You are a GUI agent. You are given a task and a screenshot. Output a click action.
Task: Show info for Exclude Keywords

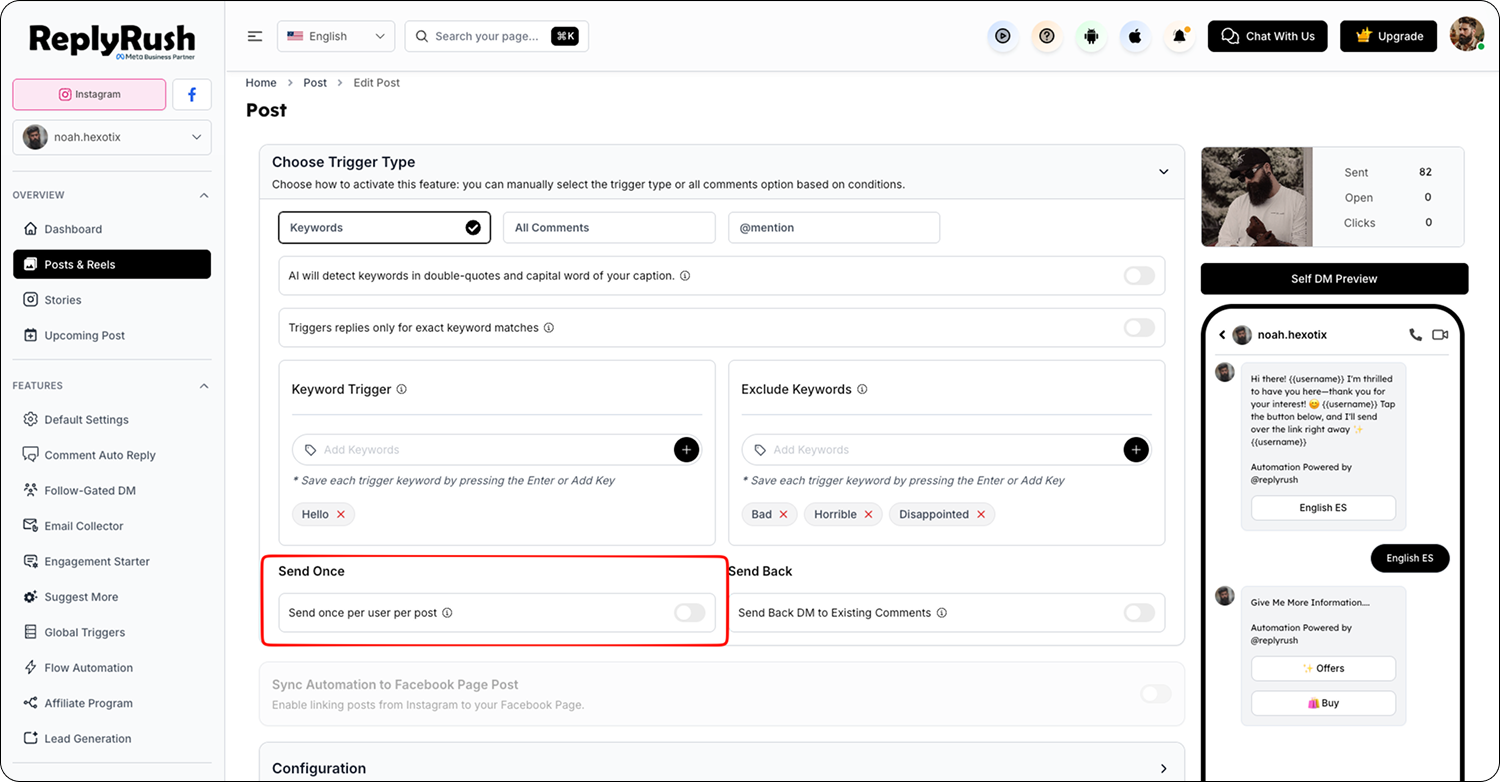pyautogui.click(x=862, y=389)
